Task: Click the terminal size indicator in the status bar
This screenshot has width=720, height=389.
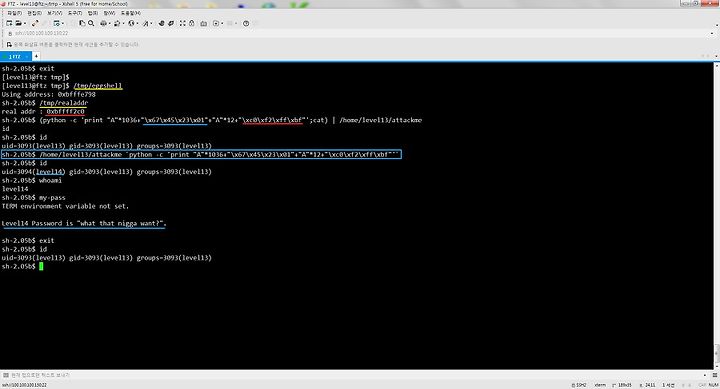Action: coord(622,385)
